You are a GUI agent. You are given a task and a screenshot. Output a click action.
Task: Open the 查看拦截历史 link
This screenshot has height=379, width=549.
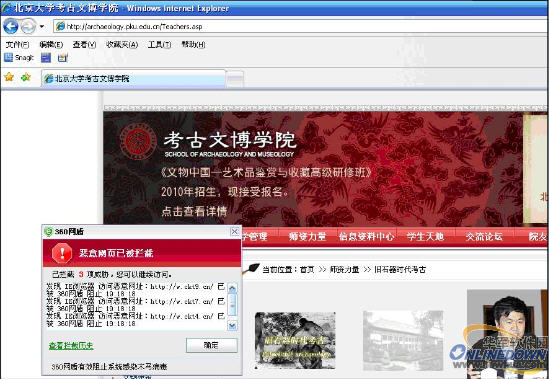click(x=71, y=346)
